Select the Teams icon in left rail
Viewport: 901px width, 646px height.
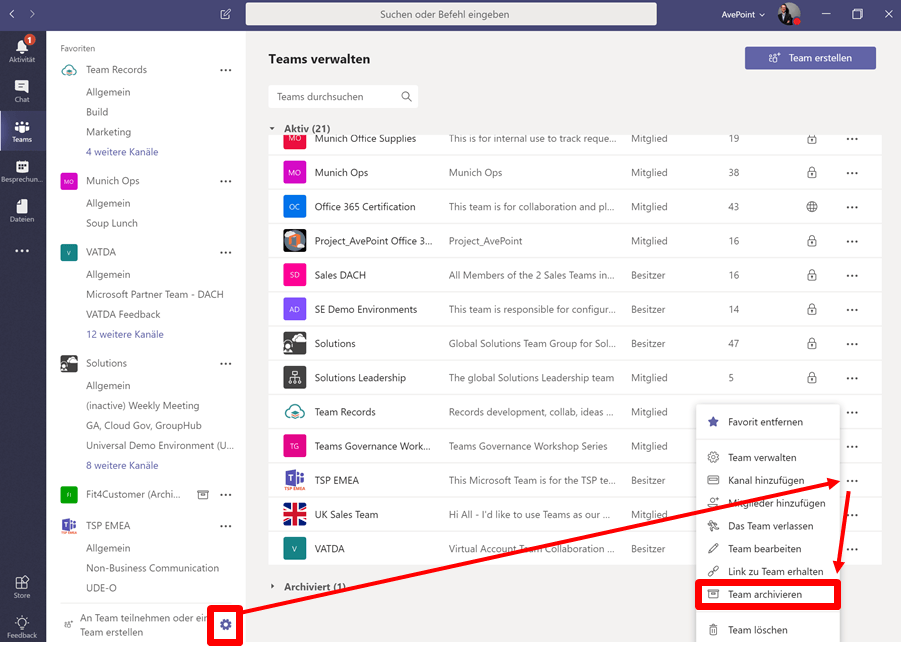point(22,131)
